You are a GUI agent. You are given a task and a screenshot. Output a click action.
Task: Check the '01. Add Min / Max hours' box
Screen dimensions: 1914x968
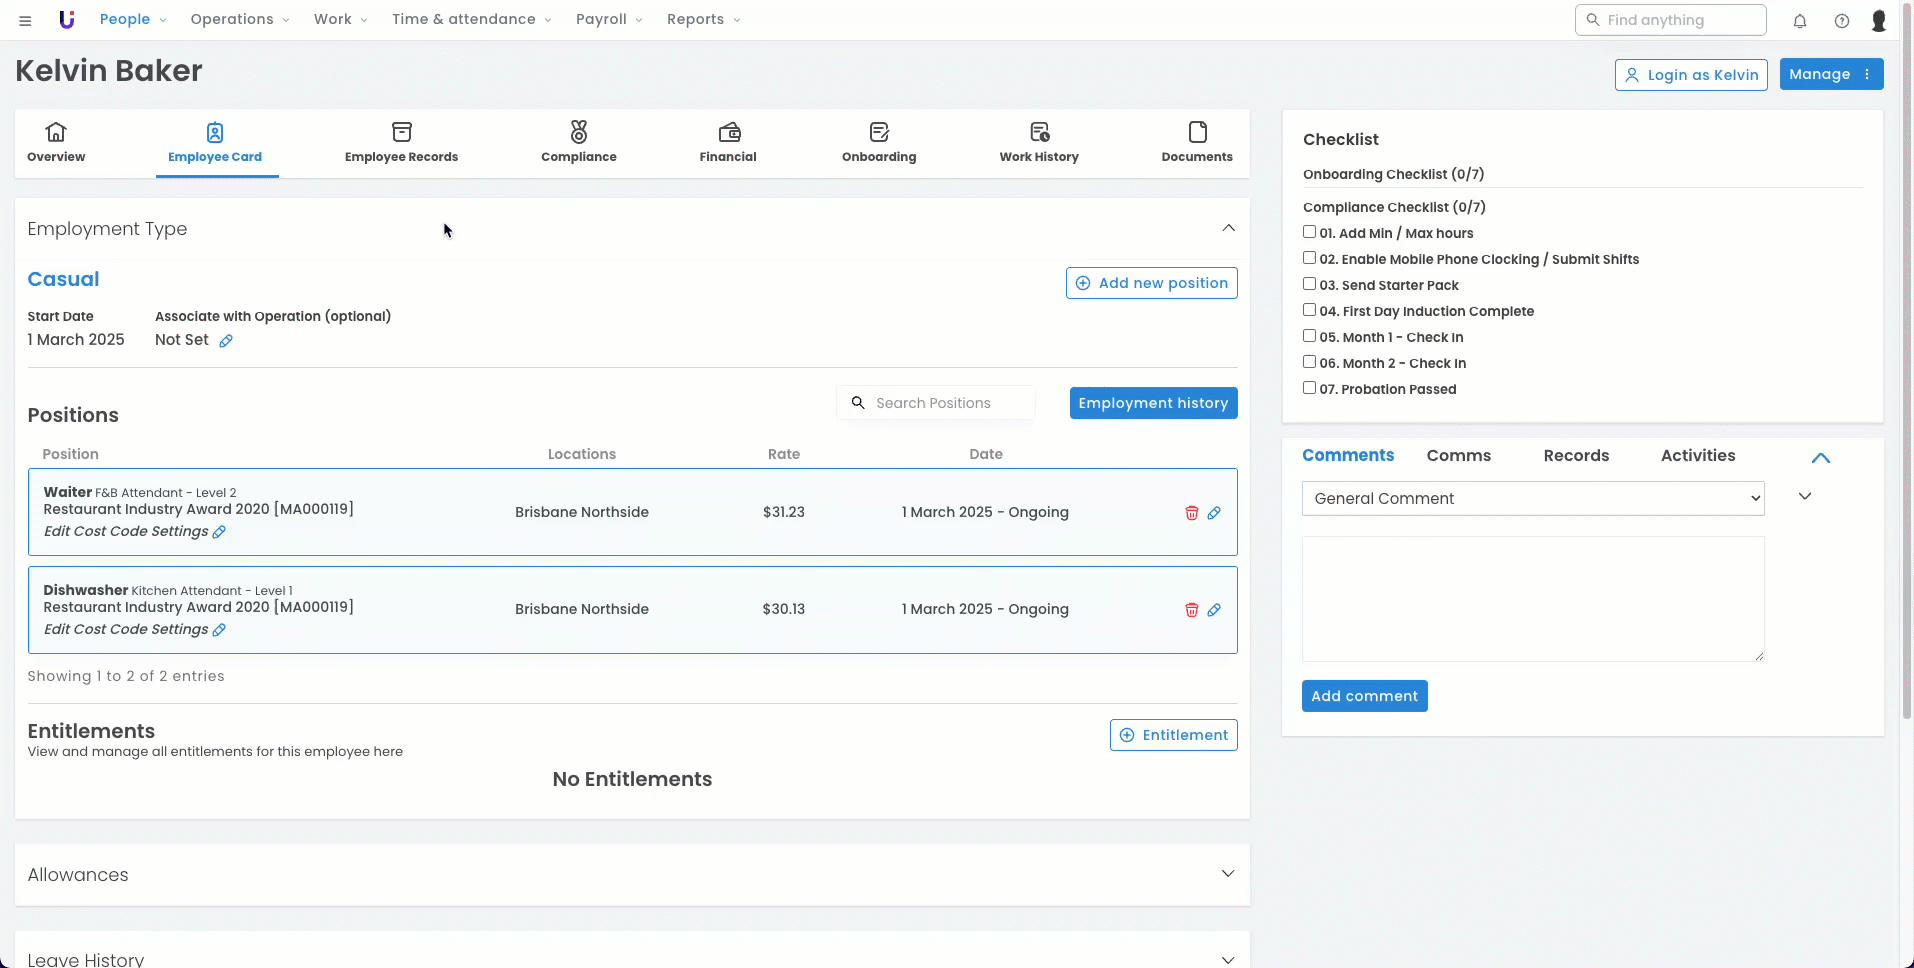pyautogui.click(x=1309, y=232)
